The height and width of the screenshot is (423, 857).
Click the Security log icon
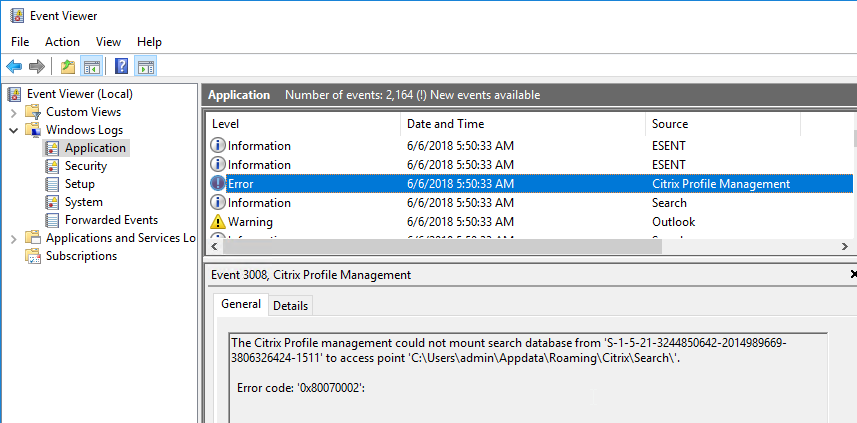52,166
